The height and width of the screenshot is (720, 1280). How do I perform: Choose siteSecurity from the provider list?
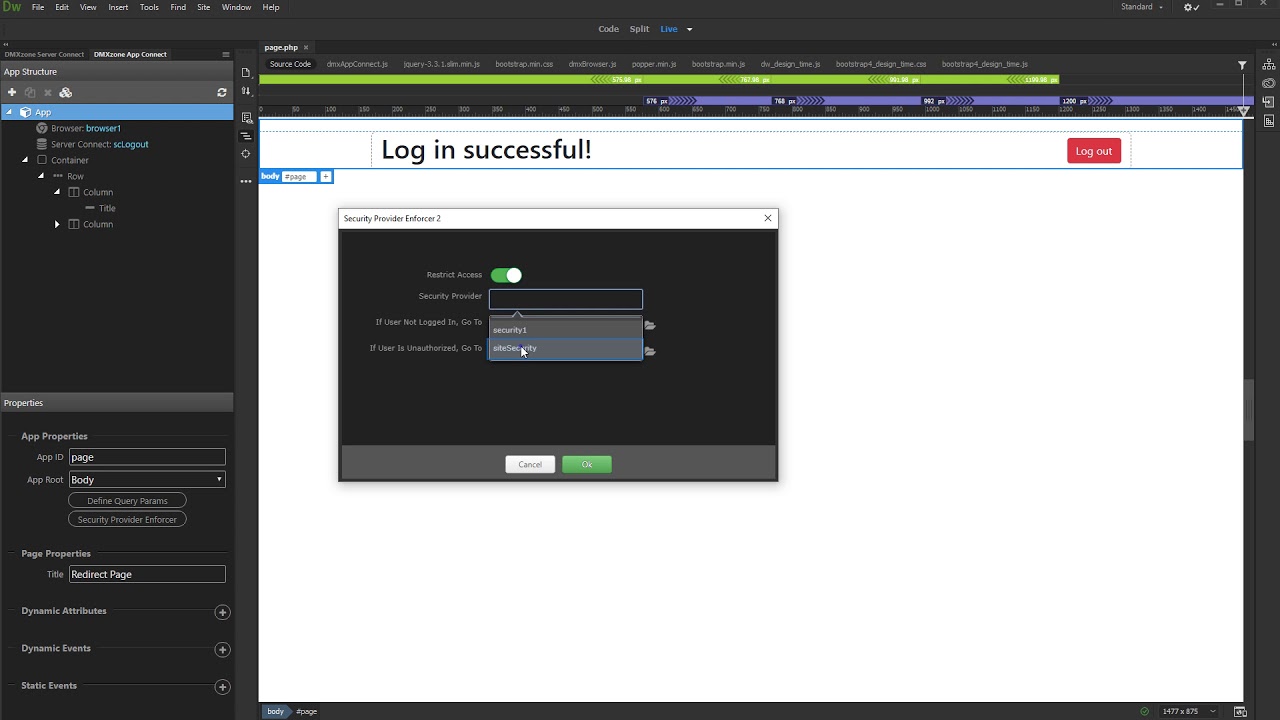coord(566,348)
